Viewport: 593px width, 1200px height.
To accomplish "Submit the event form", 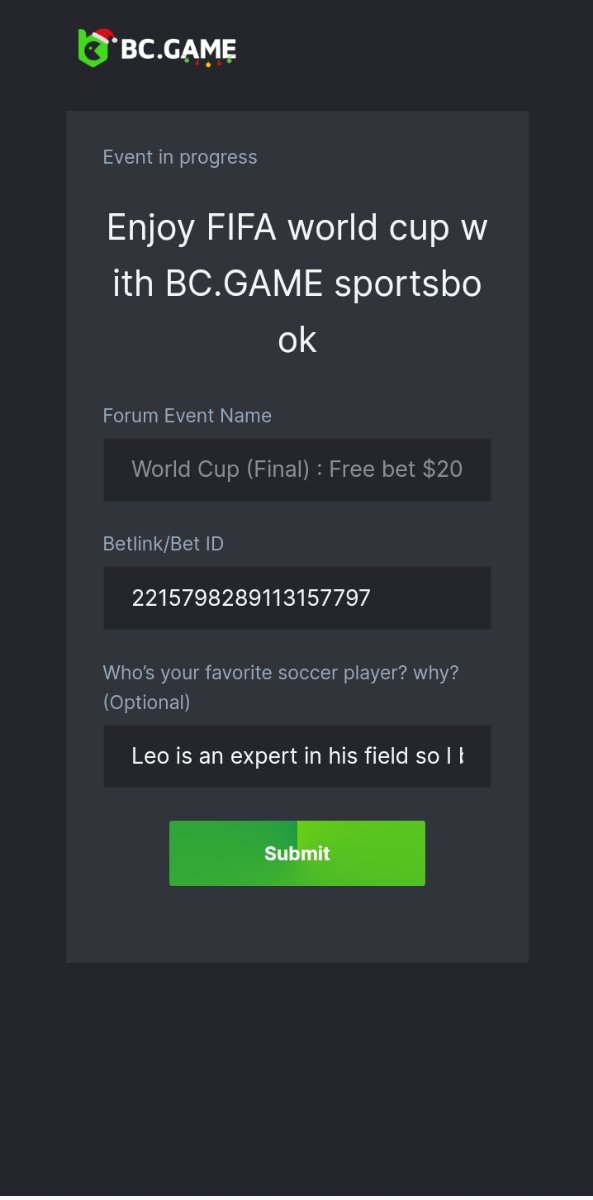I will 297,853.
